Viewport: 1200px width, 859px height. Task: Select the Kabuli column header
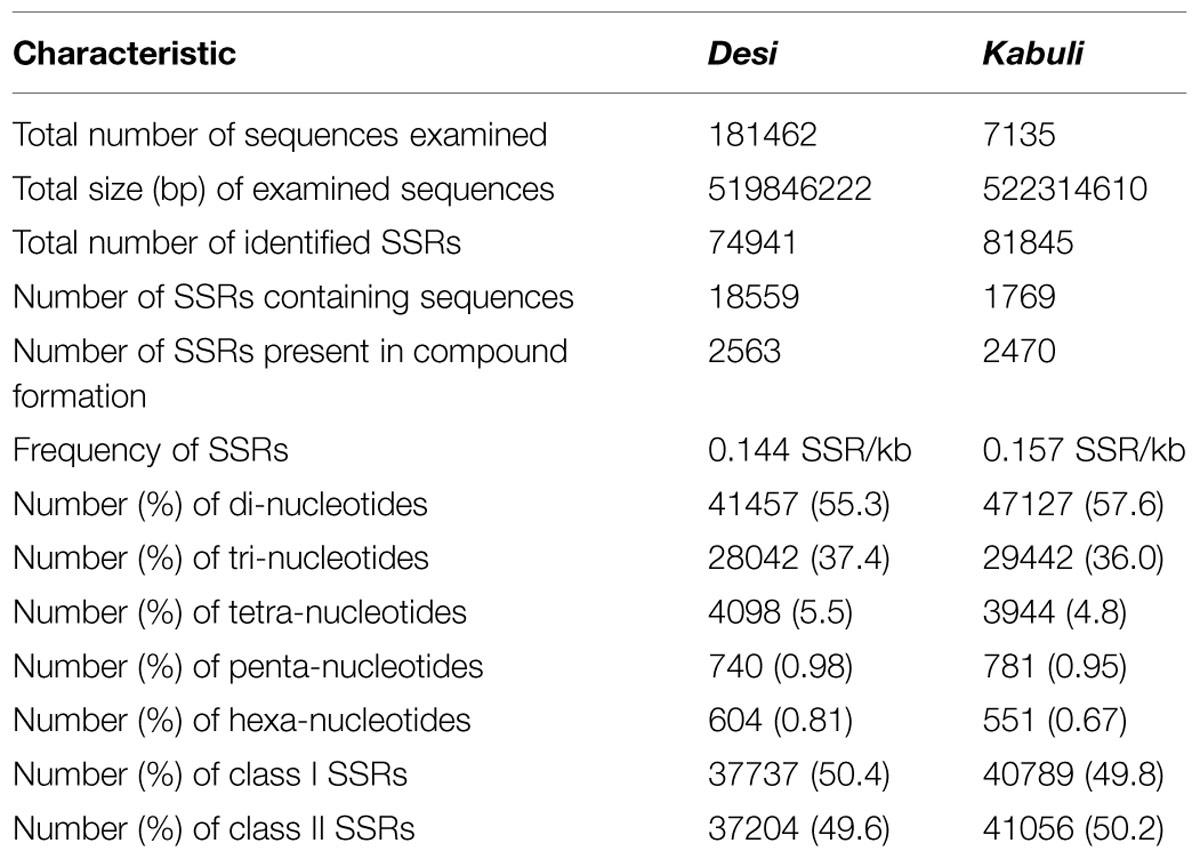pos(1033,53)
